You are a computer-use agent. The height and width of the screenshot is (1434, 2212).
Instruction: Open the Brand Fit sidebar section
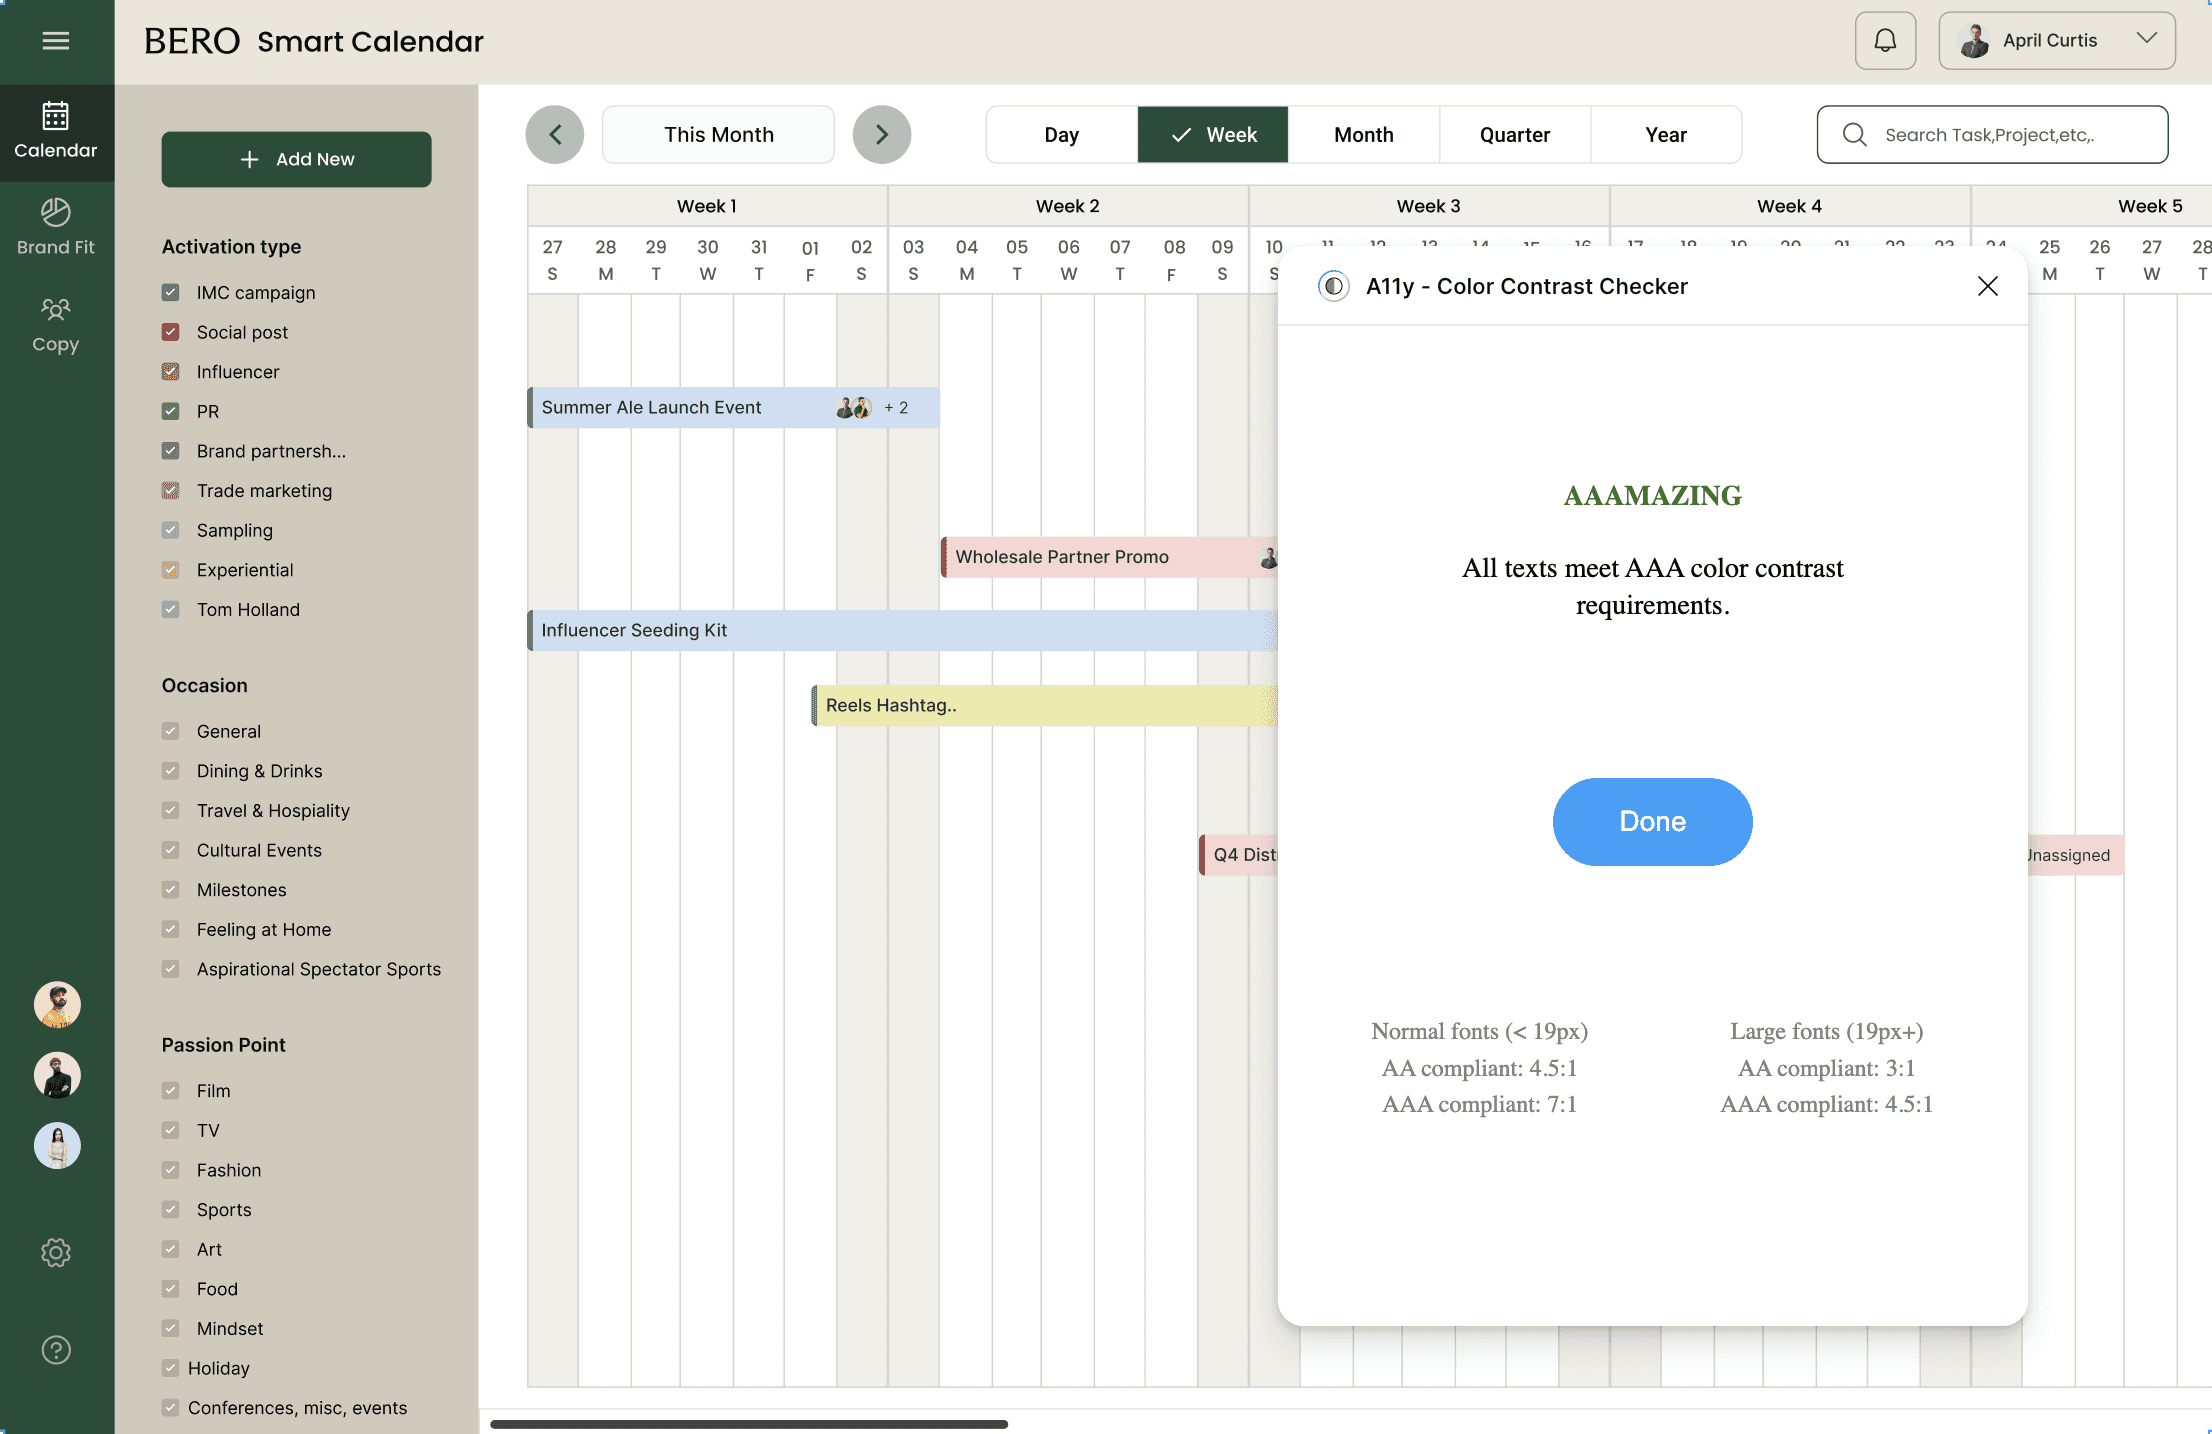(56, 226)
